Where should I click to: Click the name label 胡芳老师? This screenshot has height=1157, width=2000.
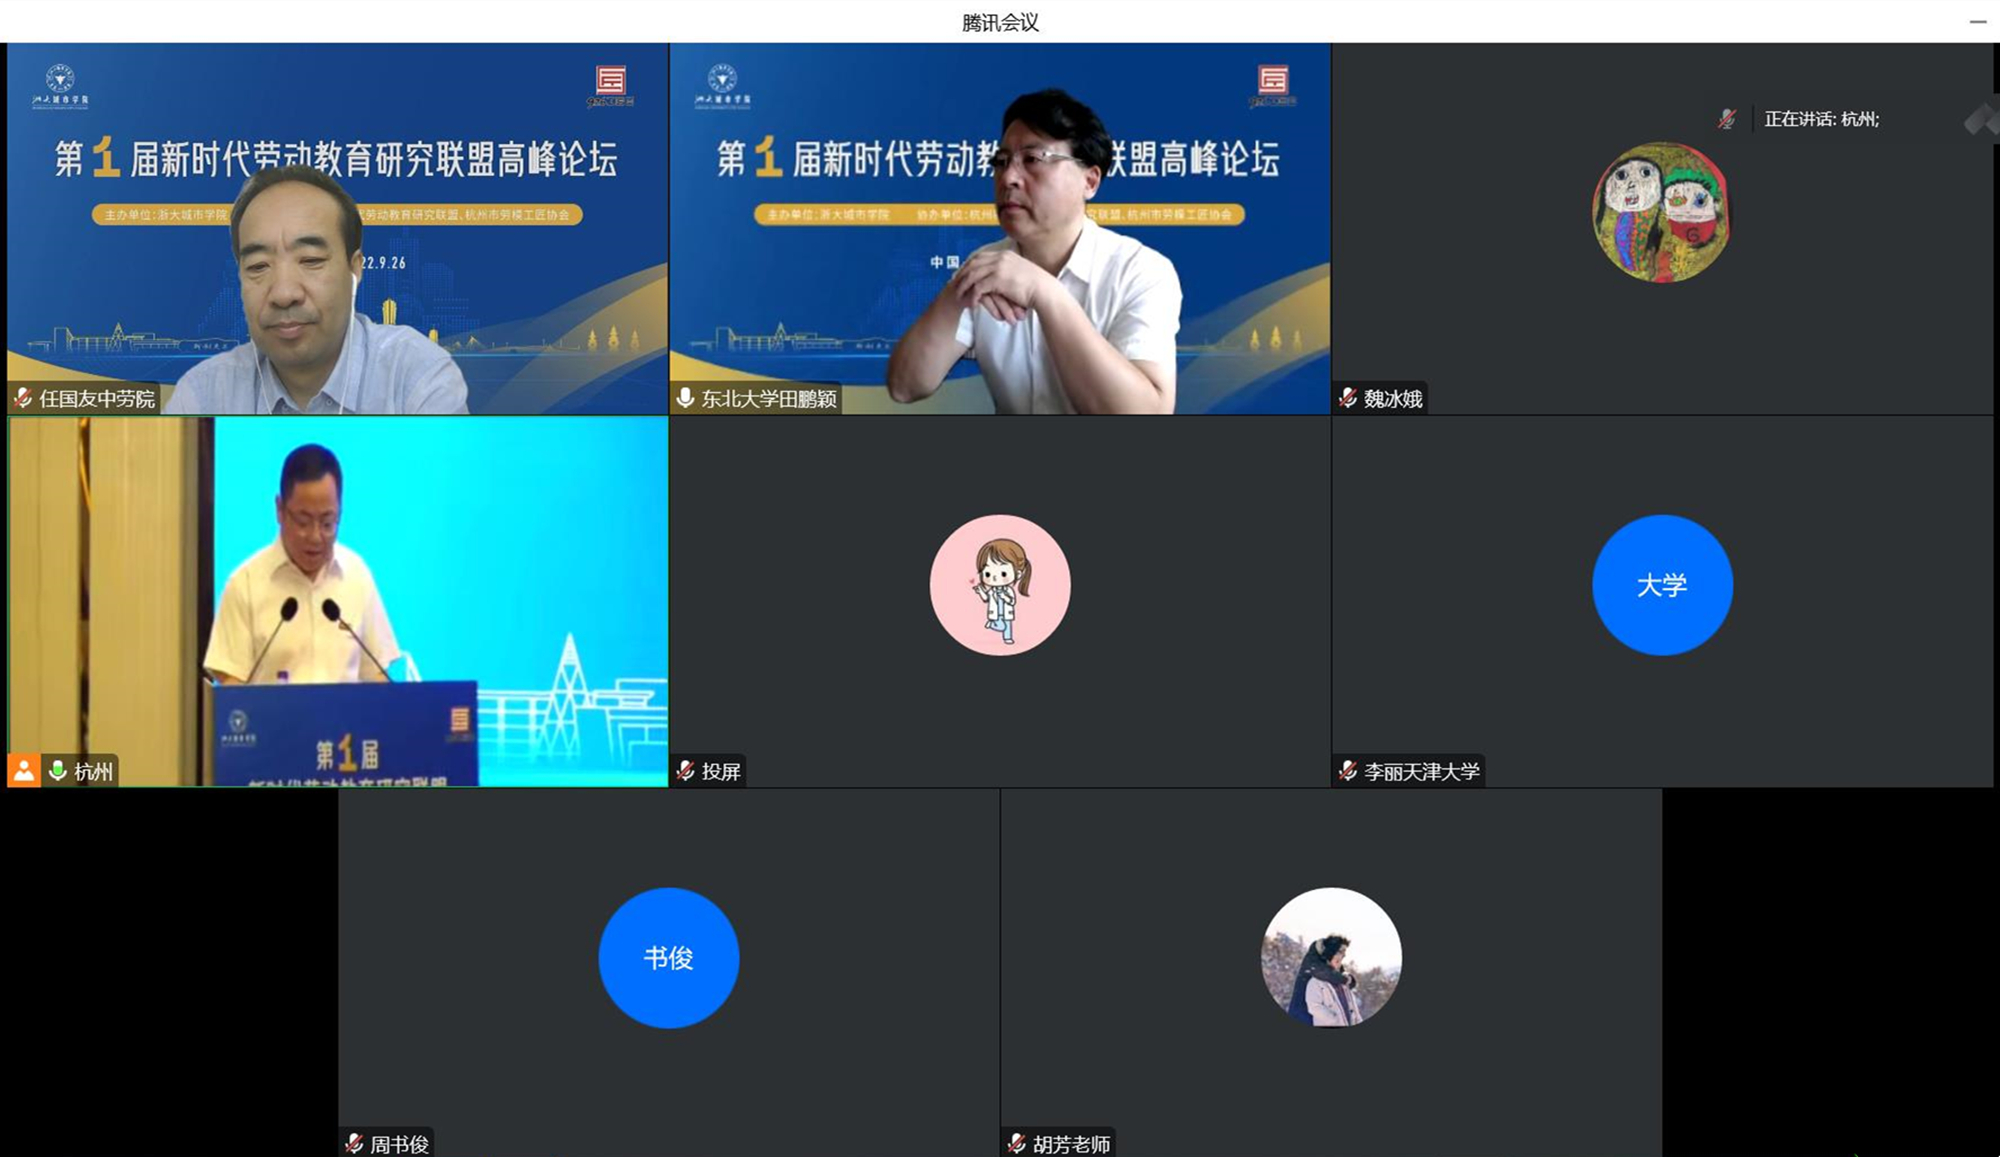click(1071, 1144)
